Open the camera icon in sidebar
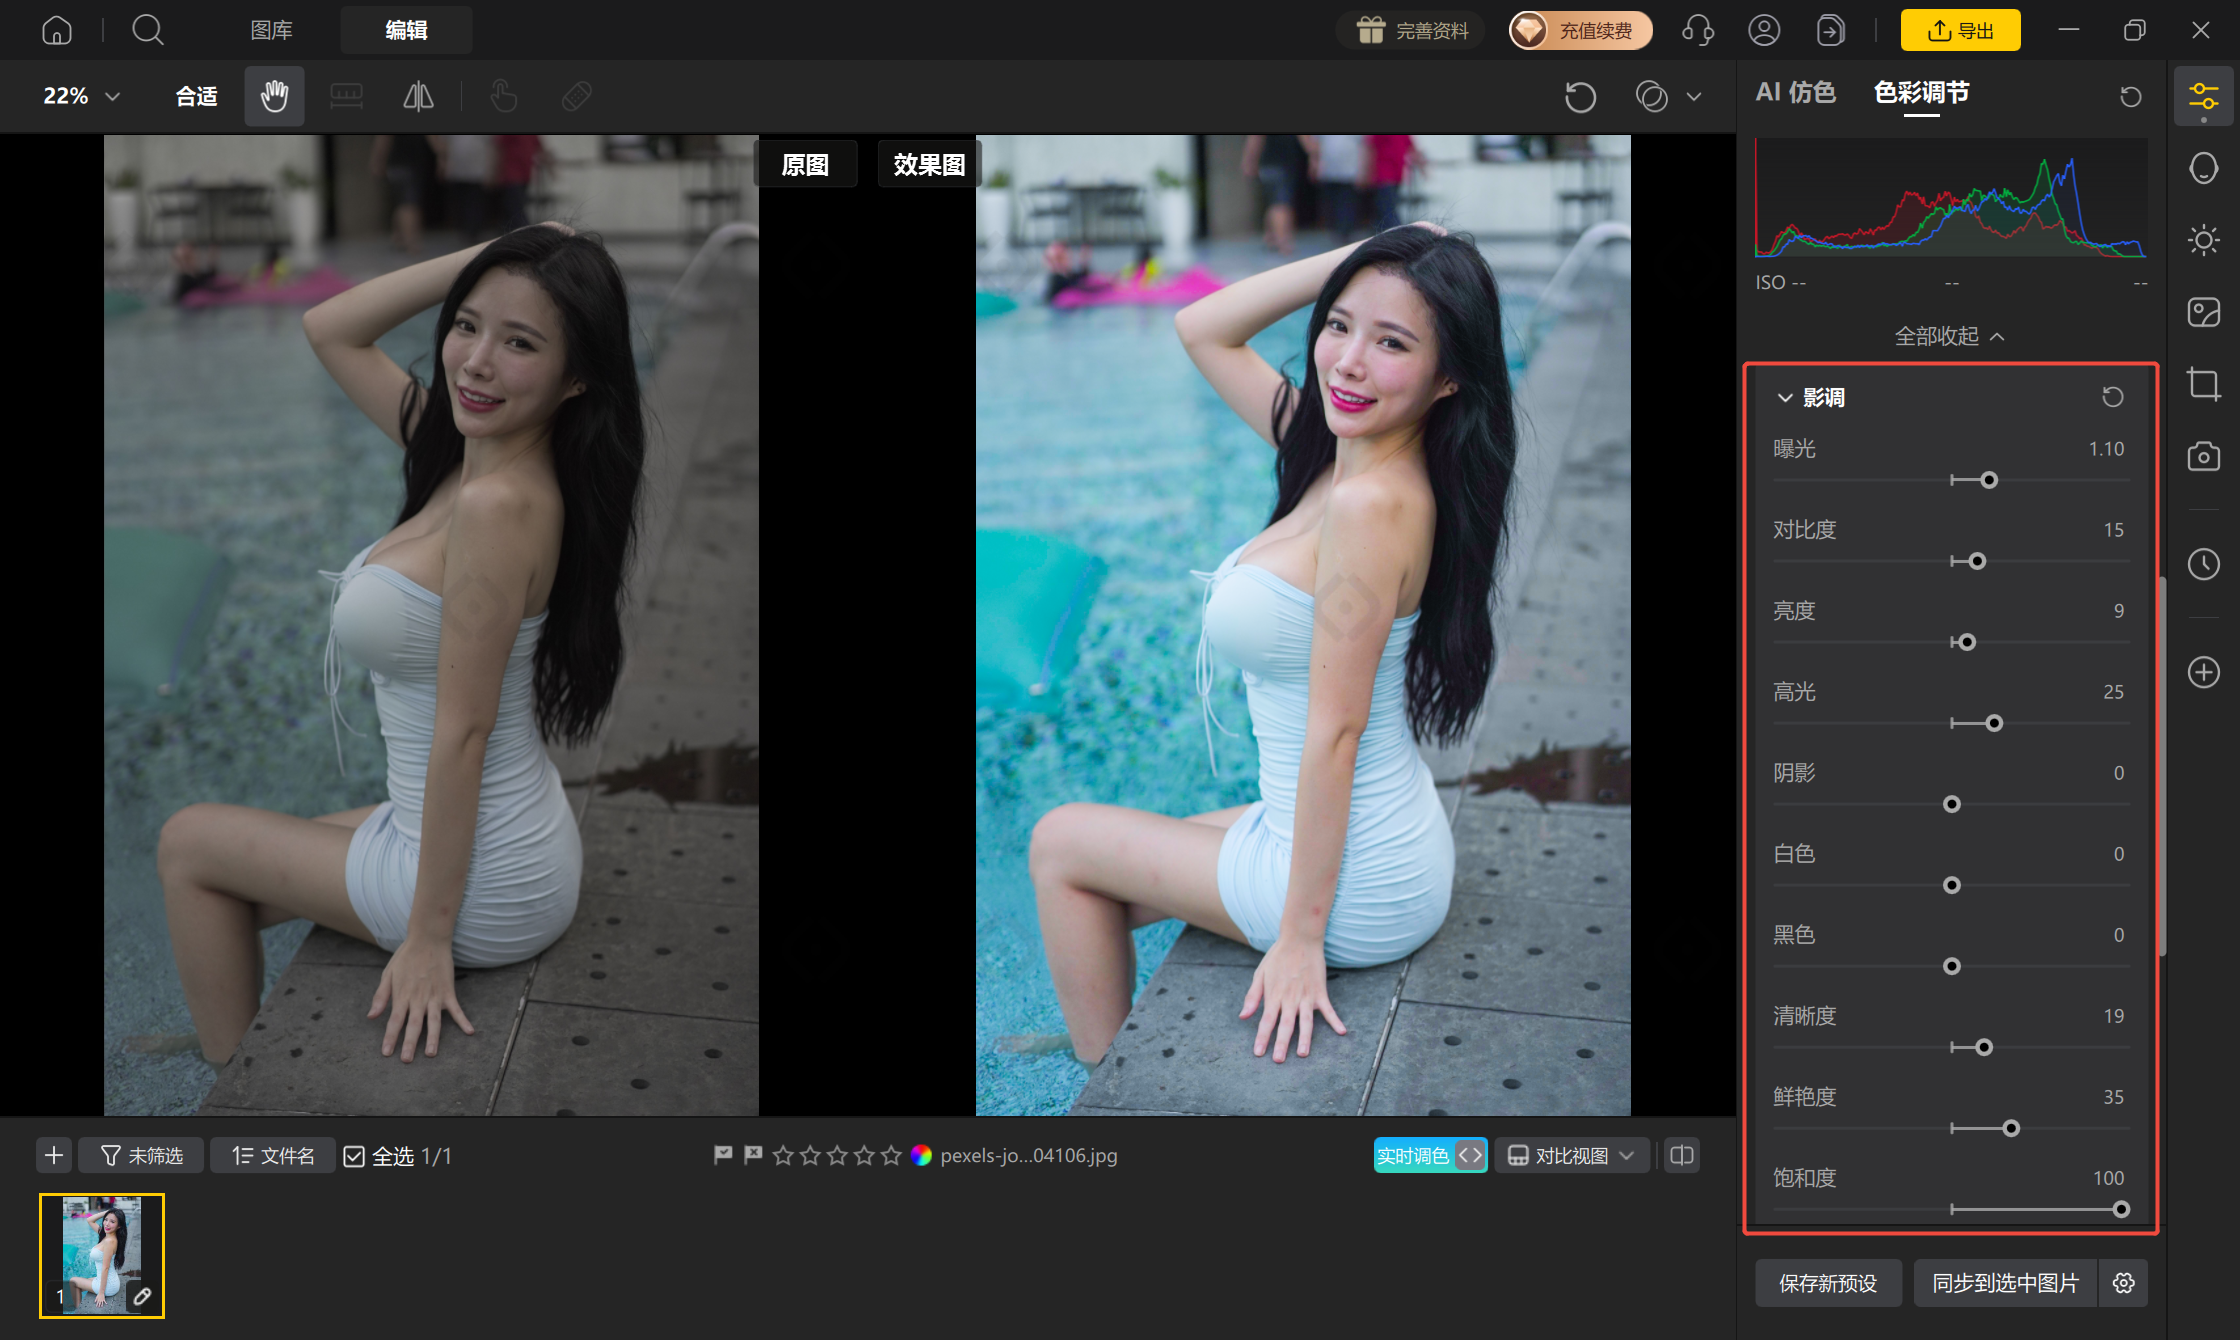The image size is (2240, 1340). coord(2203,456)
